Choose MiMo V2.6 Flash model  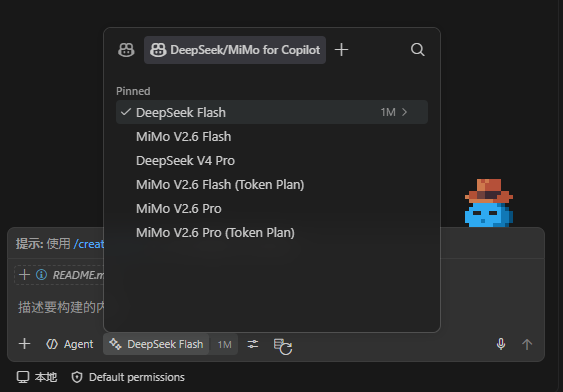(272, 136)
